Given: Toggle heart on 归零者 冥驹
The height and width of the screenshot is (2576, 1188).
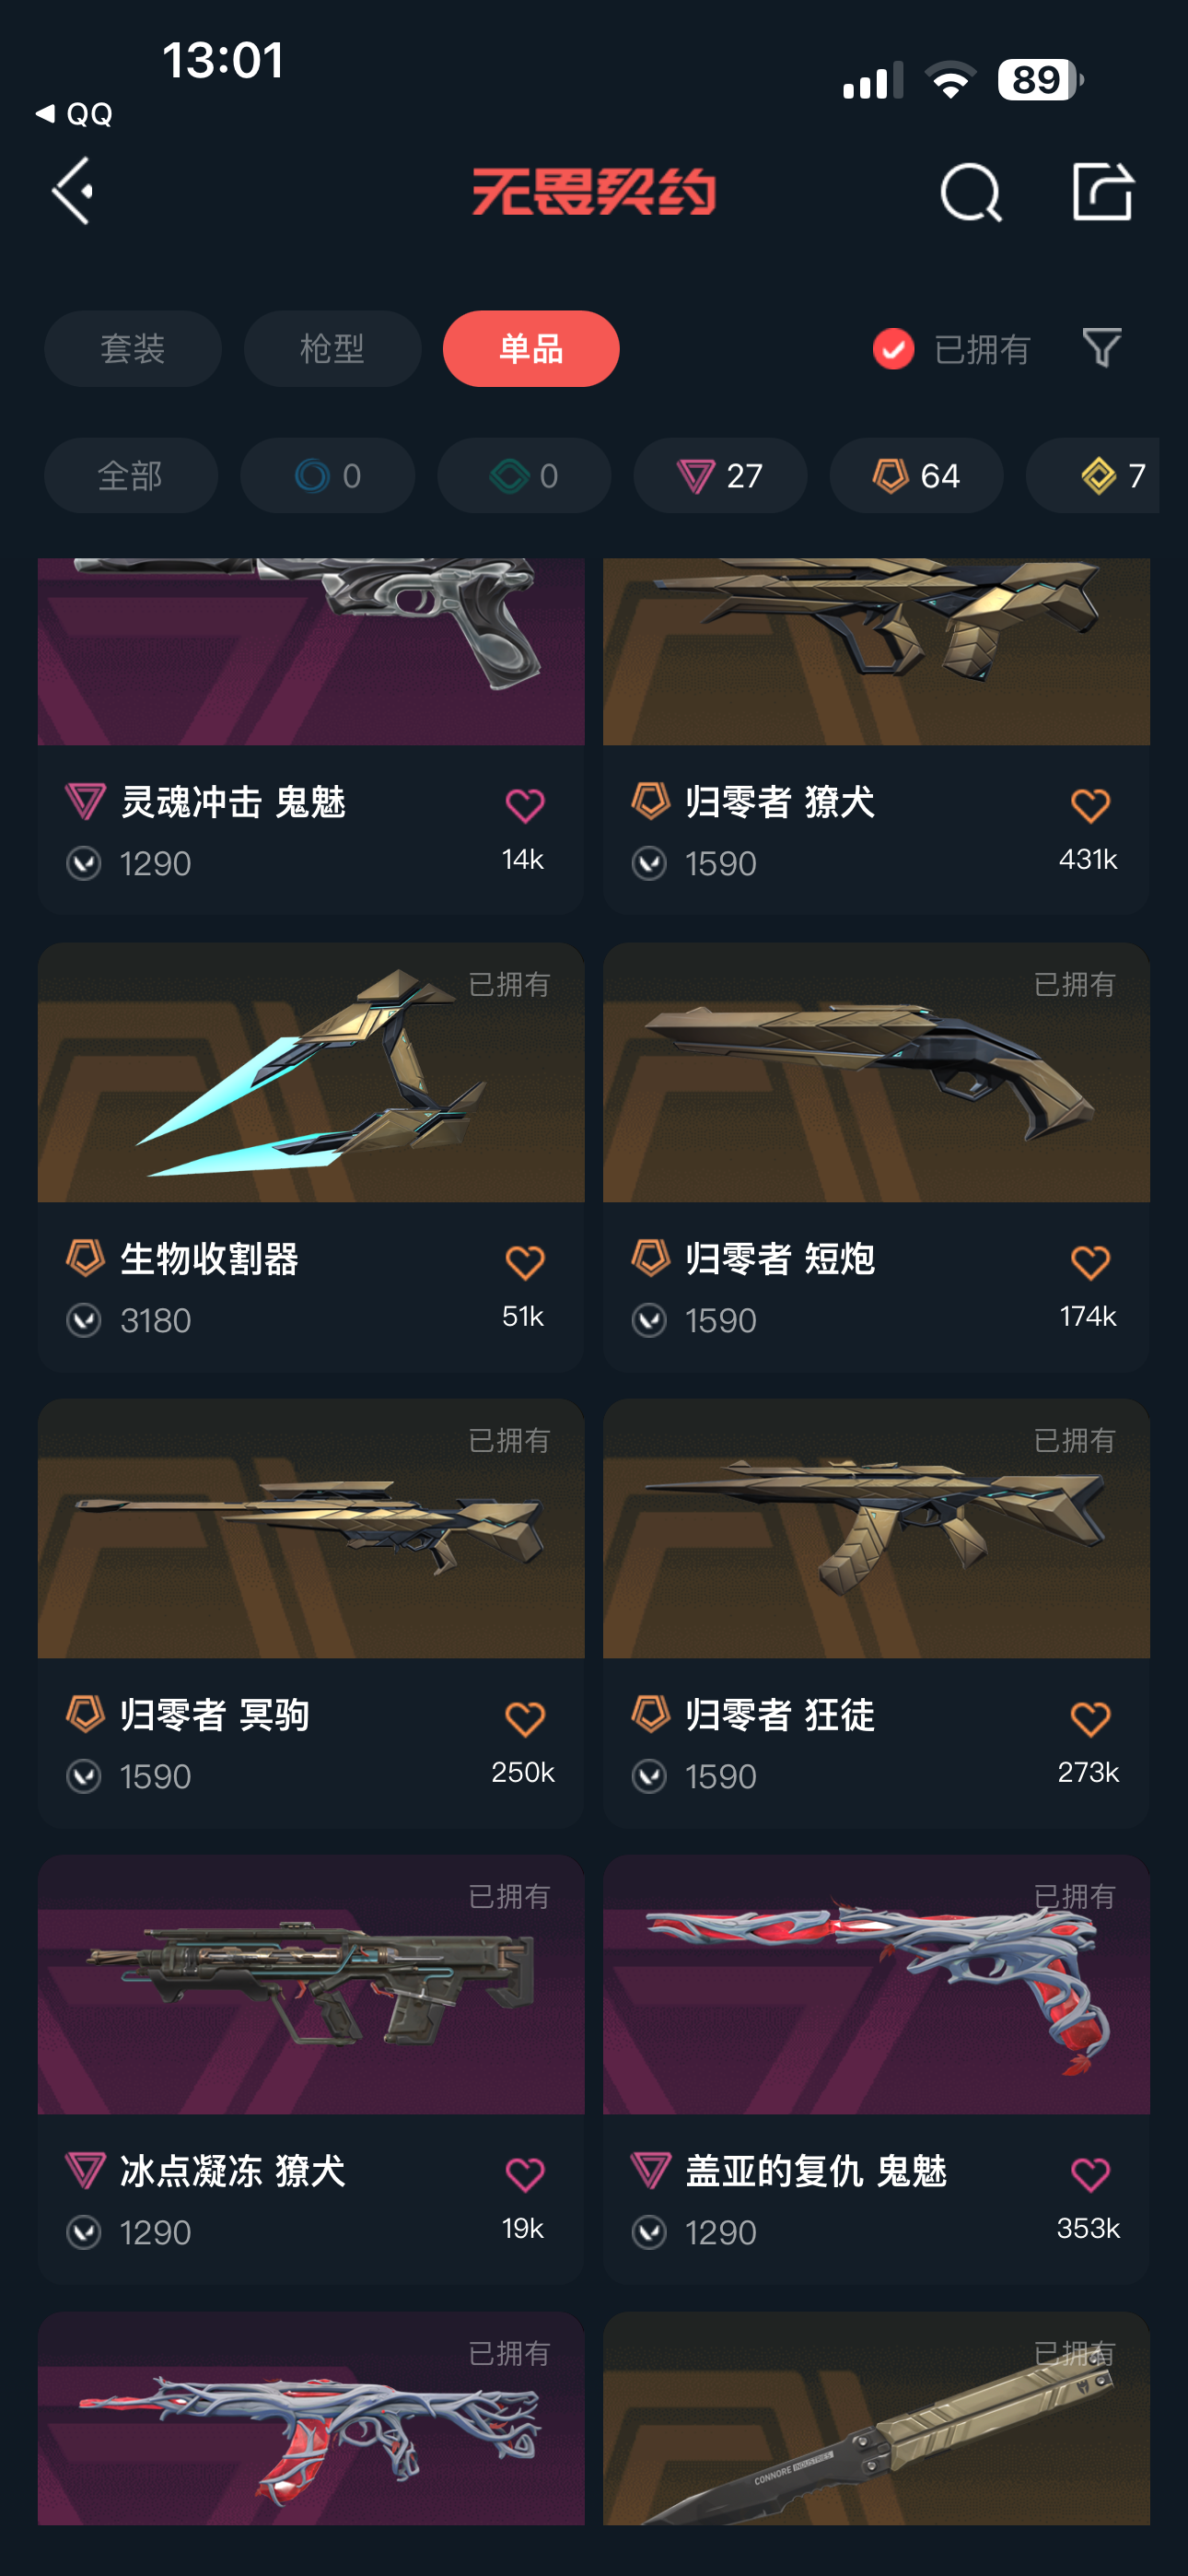Looking at the screenshot, I should point(524,1718).
